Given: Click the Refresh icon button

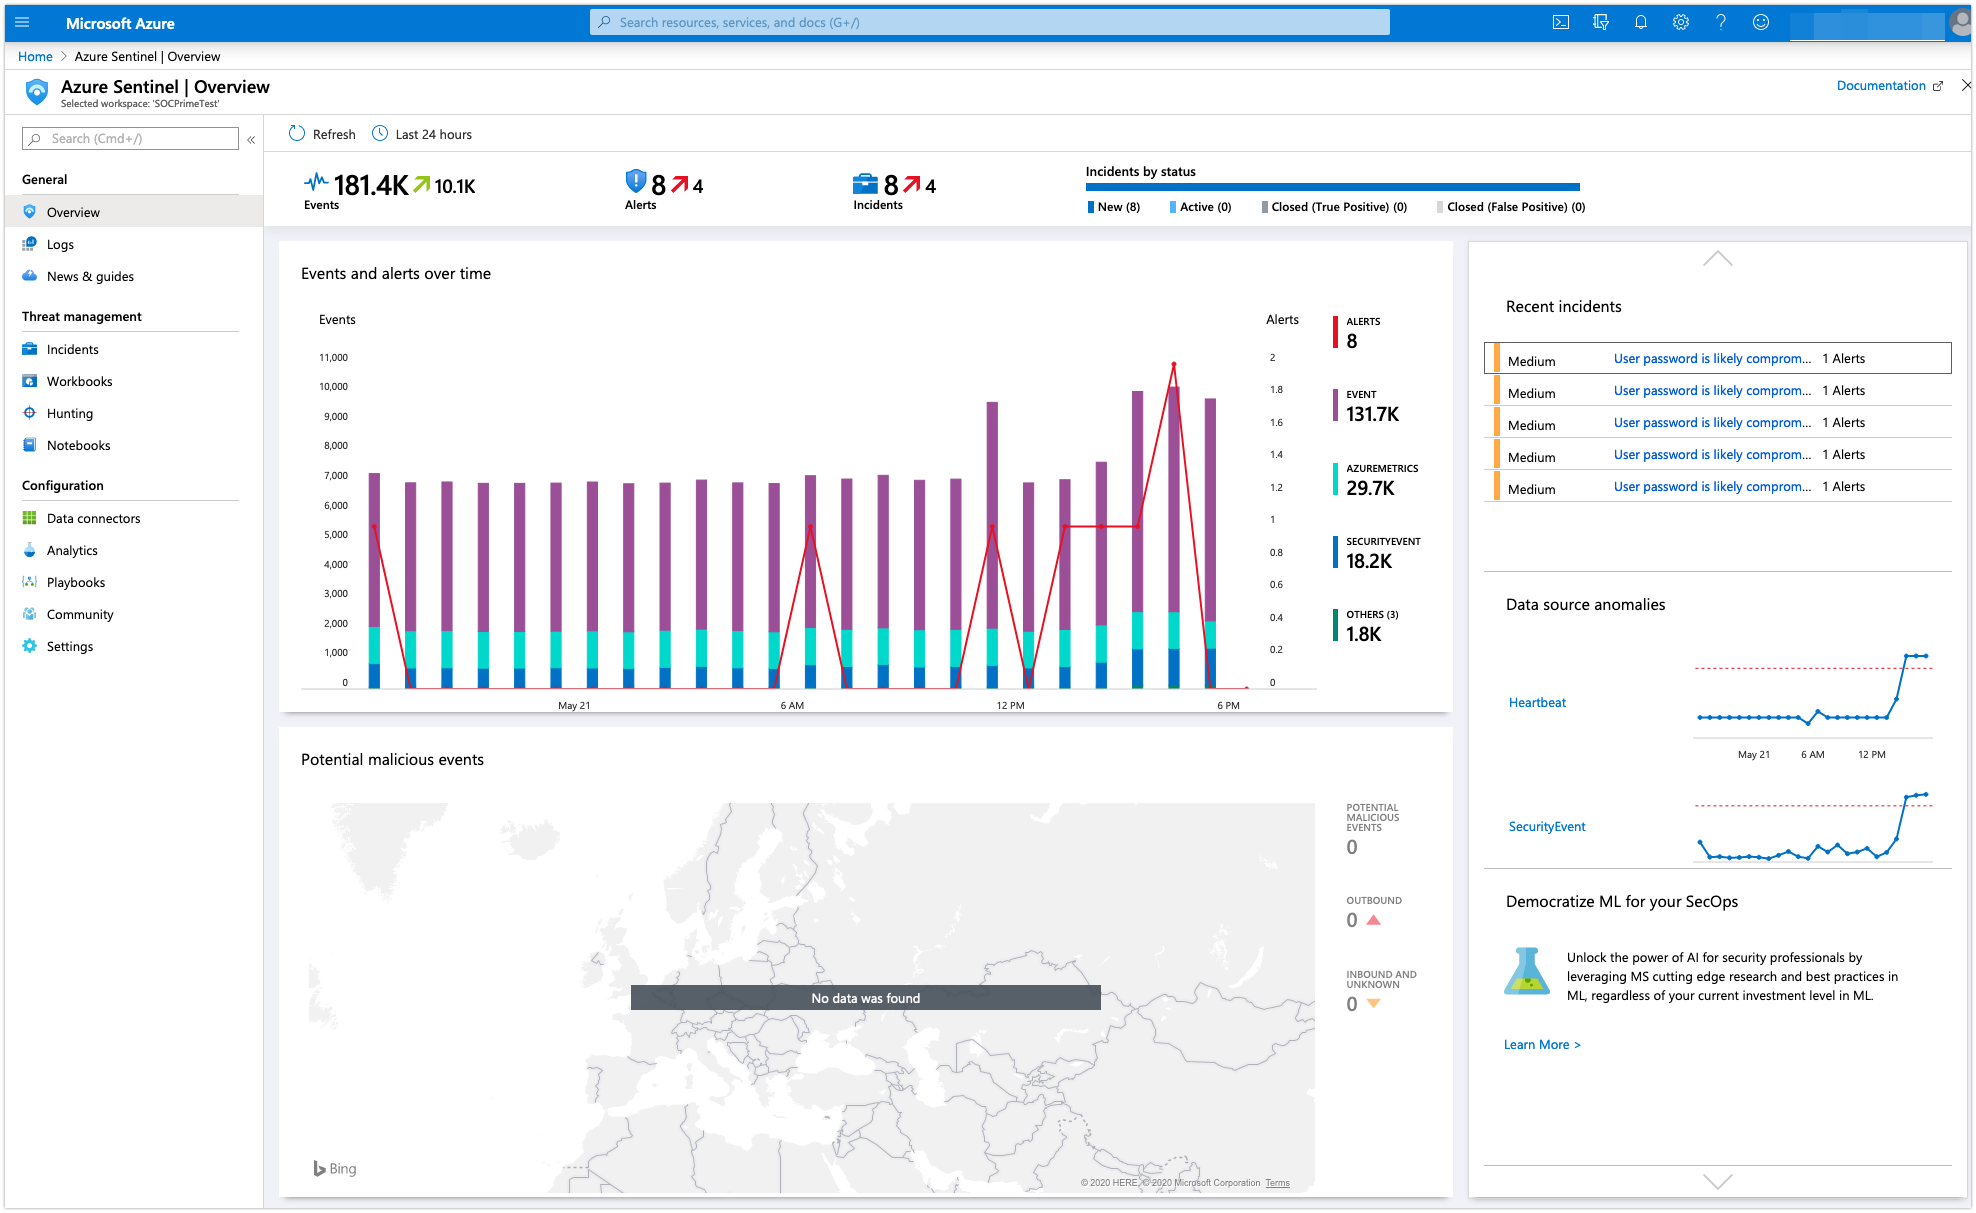Looking at the screenshot, I should 297,134.
